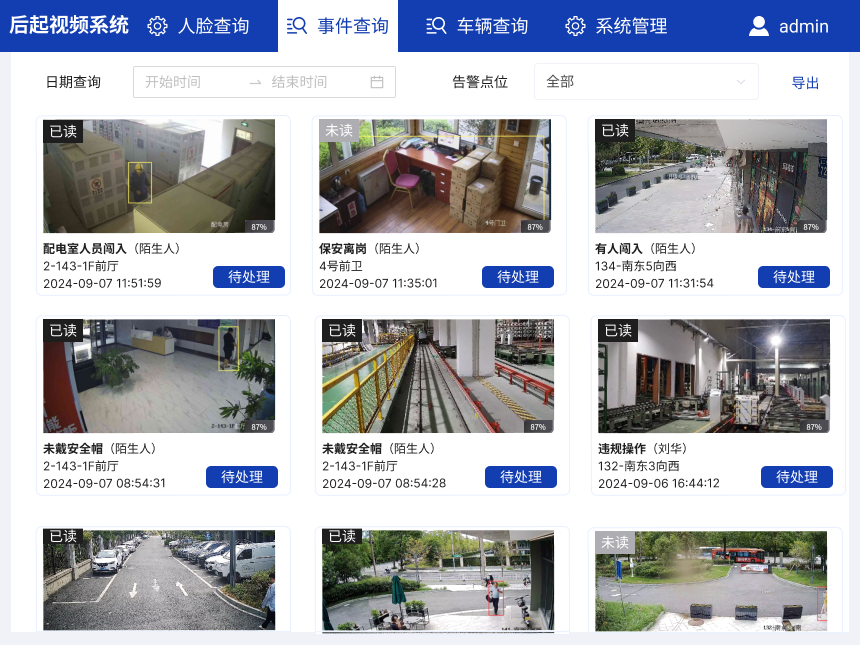Open the 有人闯入 event thumbnail

711,177
